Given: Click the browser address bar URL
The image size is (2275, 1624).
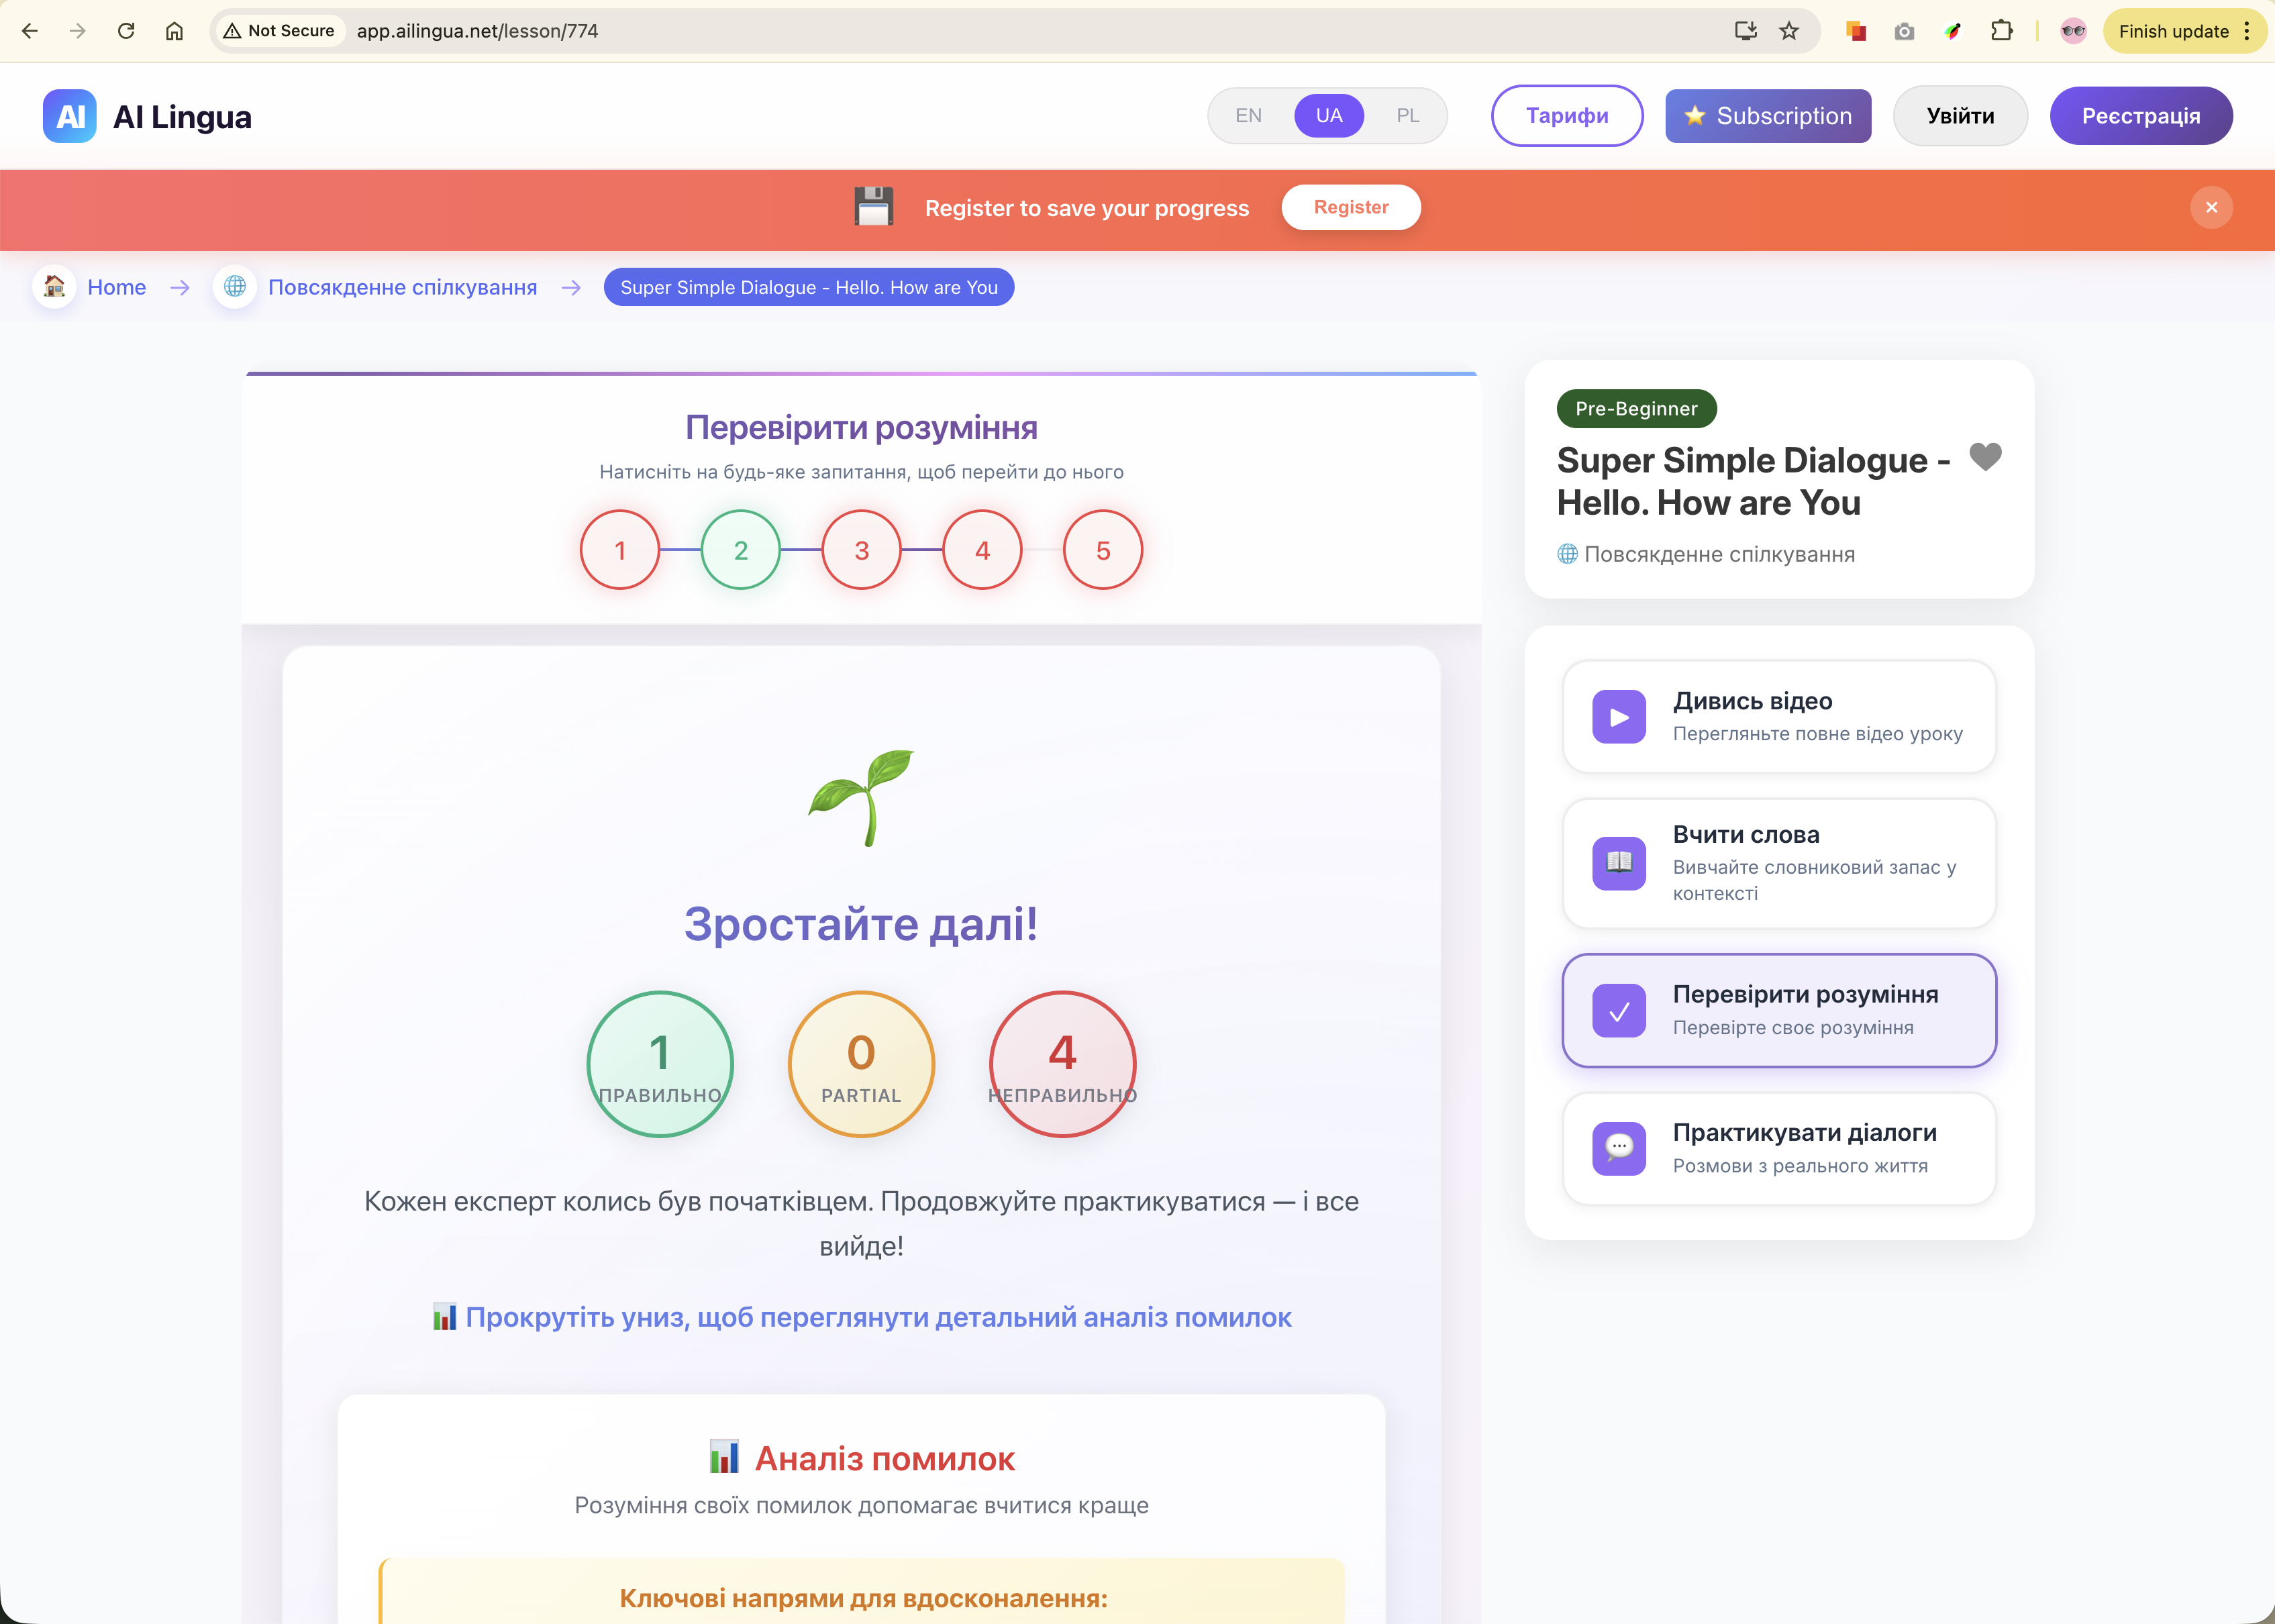Looking at the screenshot, I should click(x=477, y=31).
